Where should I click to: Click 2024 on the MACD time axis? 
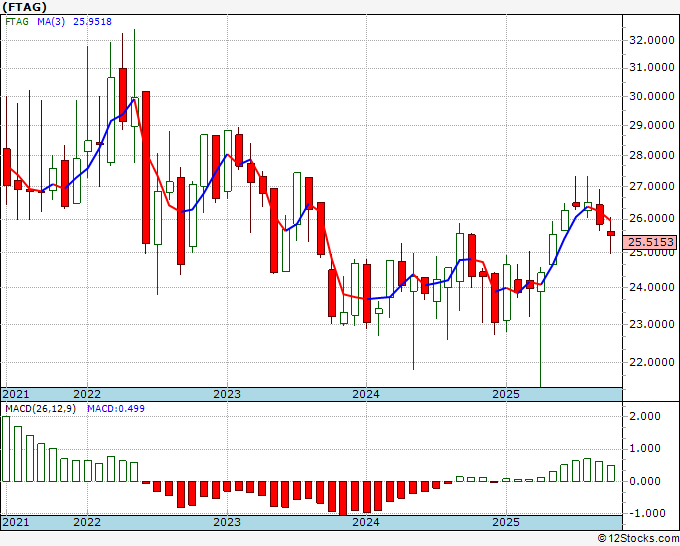coord(366,522)
